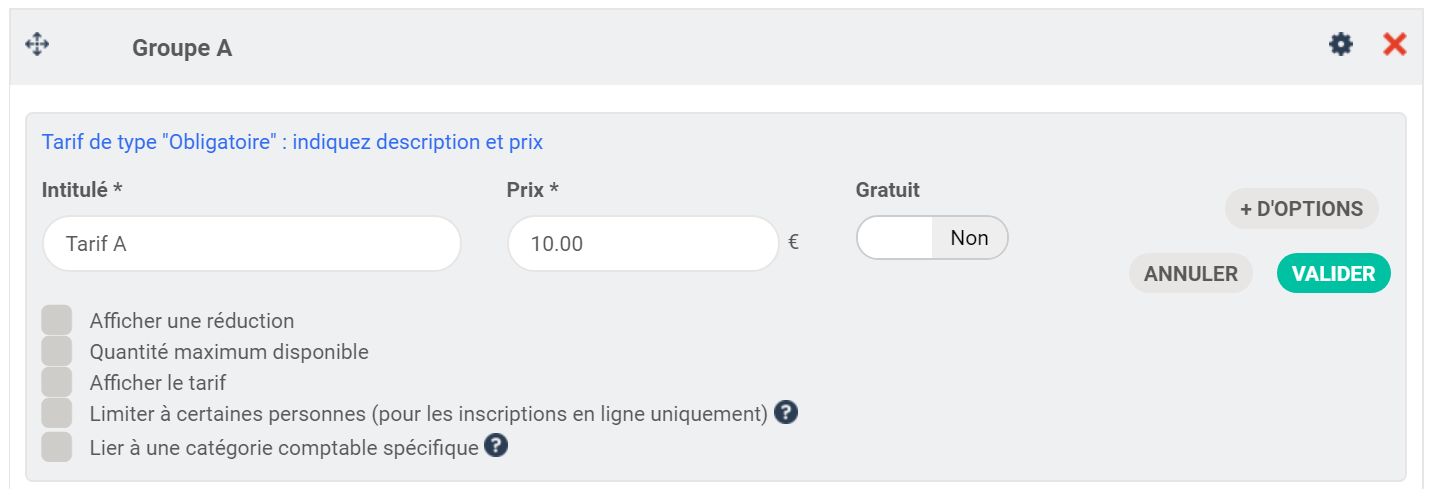Click the euro symbol next to the price

click(x=793, y=241)
